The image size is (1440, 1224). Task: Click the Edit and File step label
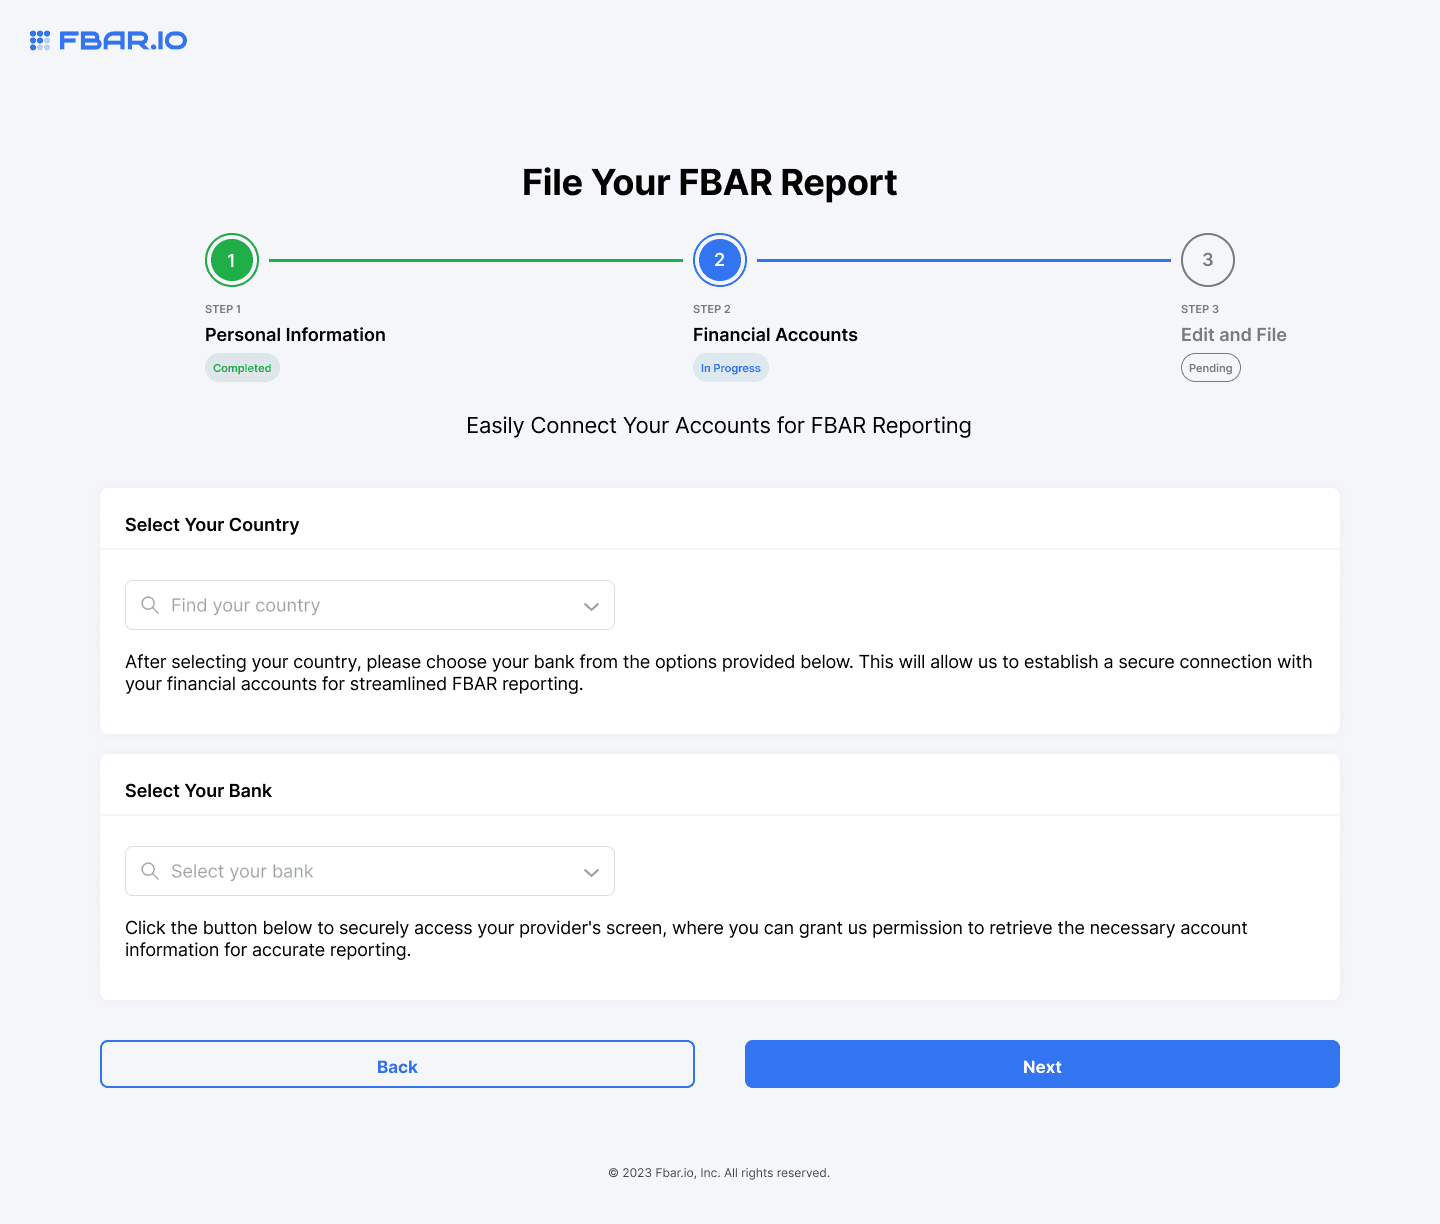click(x=1233, y=334)
